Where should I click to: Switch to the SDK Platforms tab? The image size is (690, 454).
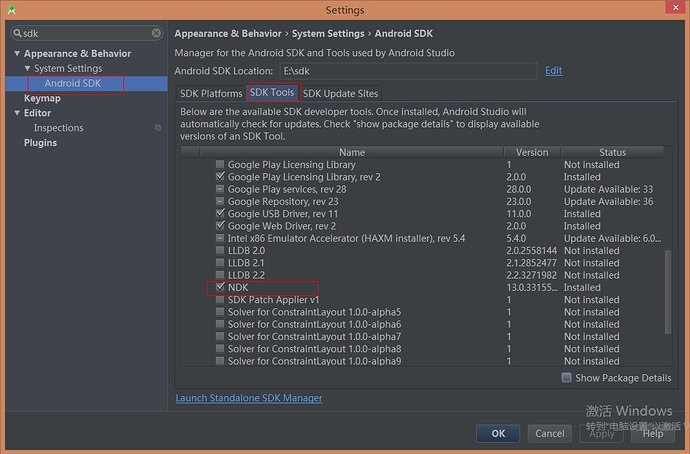click(211, 94)
